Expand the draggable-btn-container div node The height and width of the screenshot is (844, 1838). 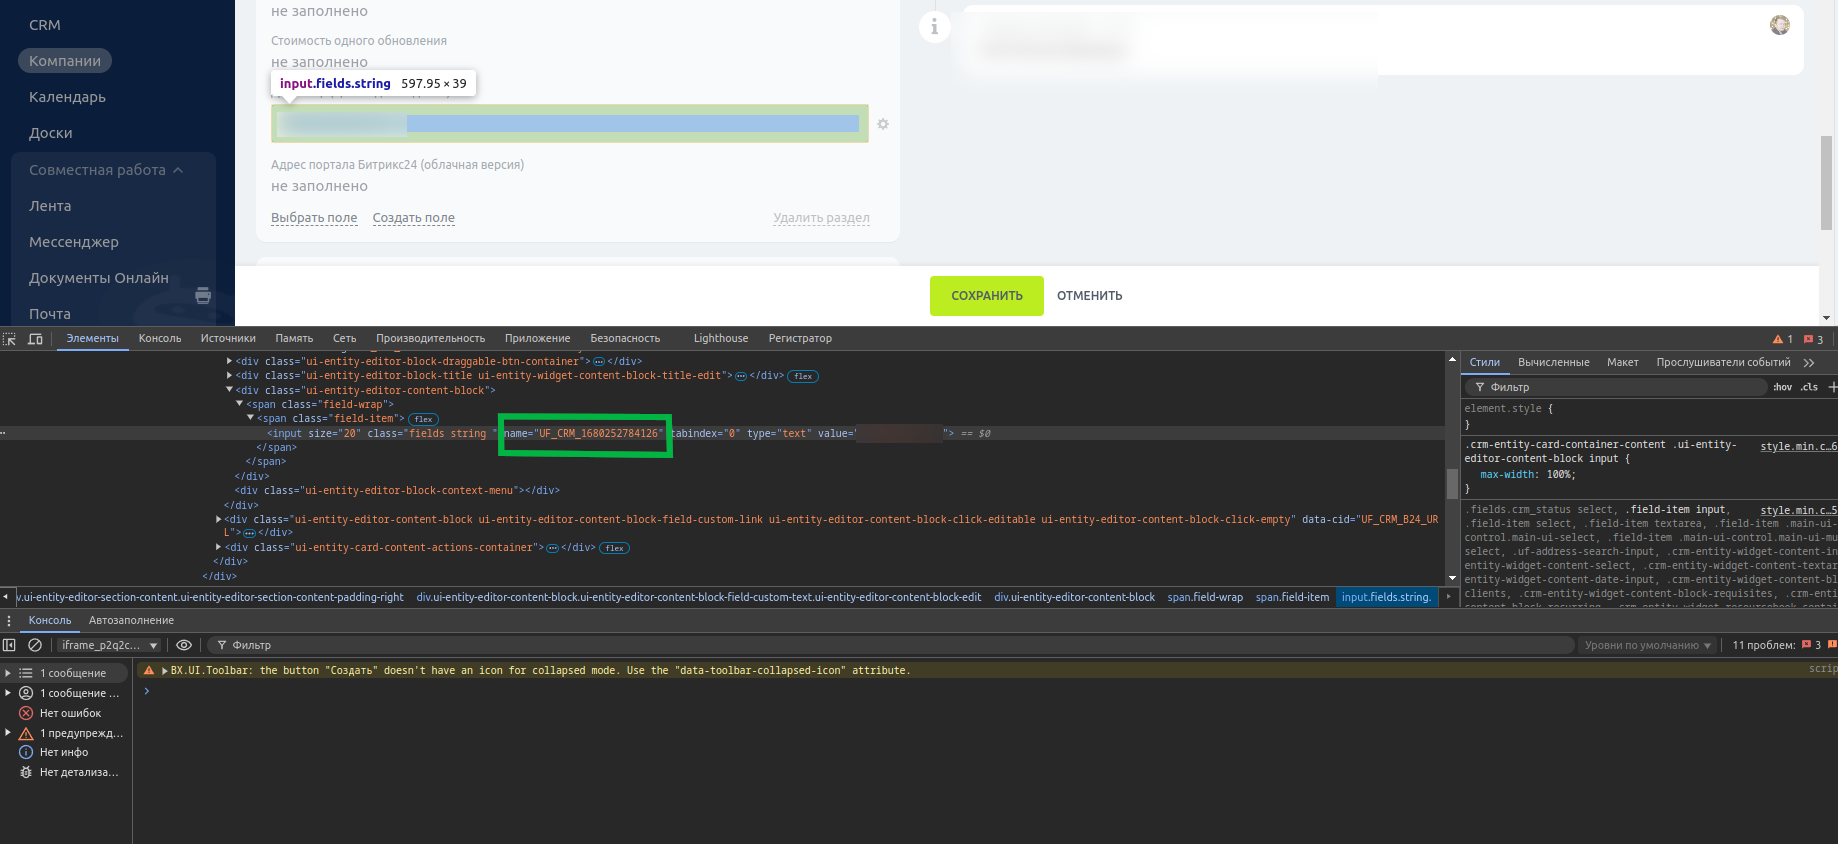click(229, 362)
